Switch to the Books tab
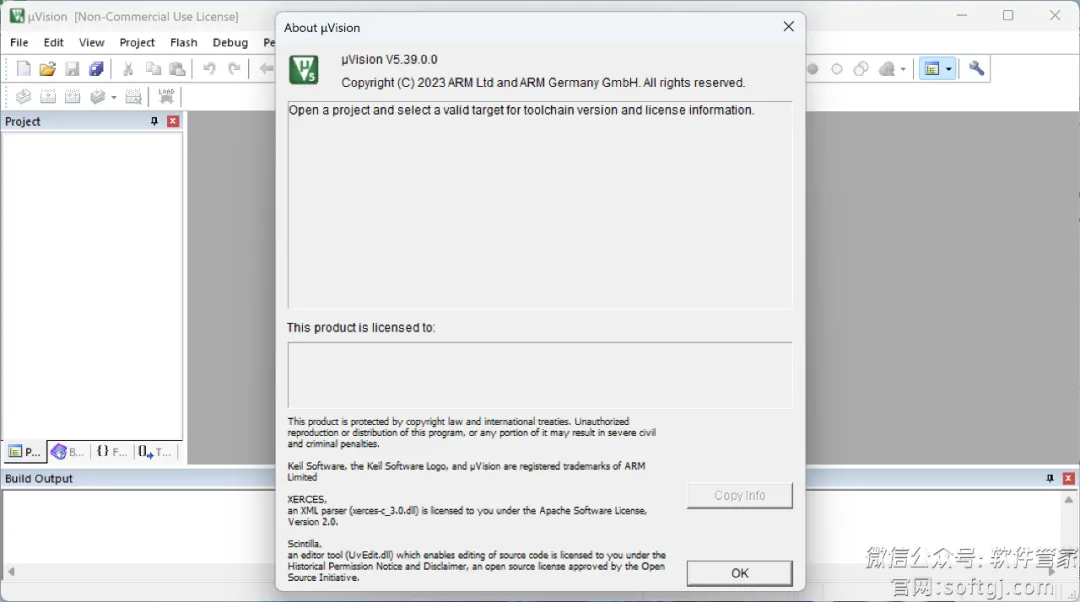 (68, 452)
